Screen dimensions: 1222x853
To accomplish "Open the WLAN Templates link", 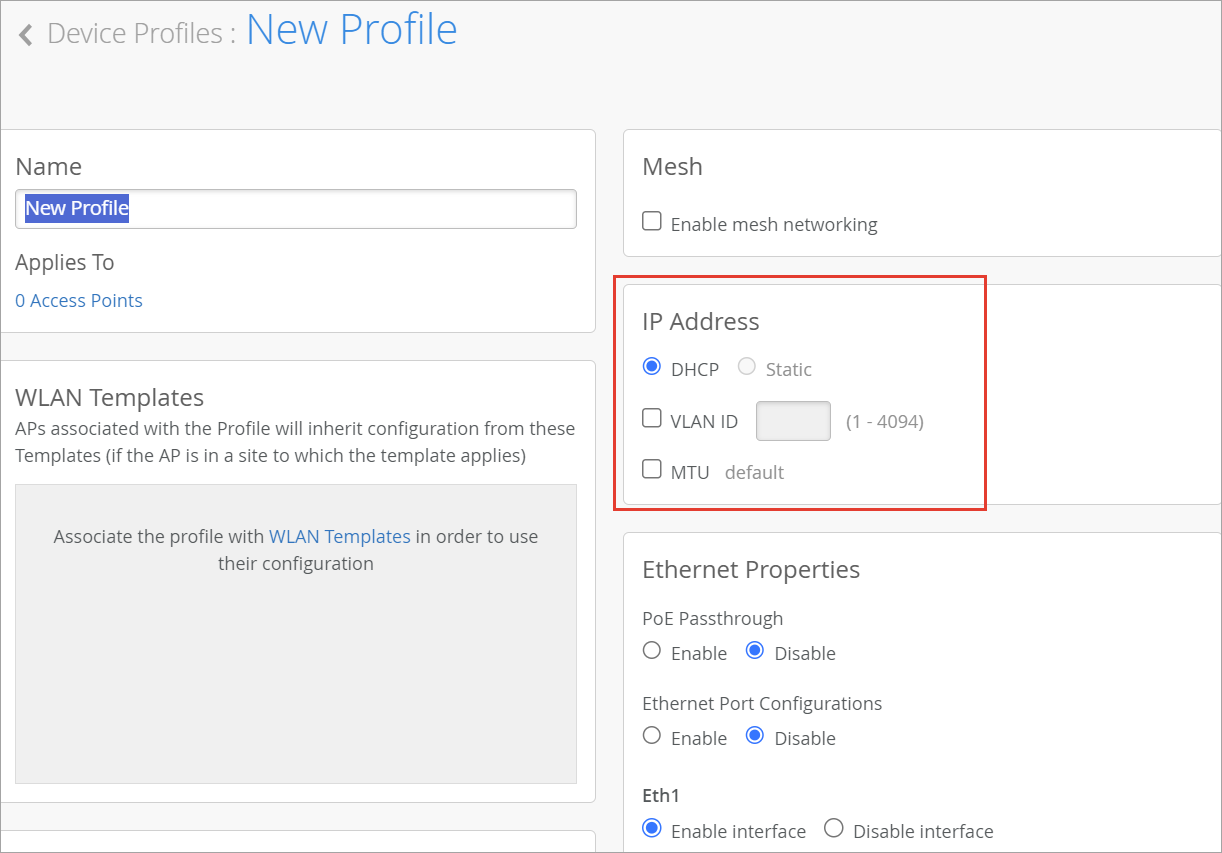I will click(340, 537).
